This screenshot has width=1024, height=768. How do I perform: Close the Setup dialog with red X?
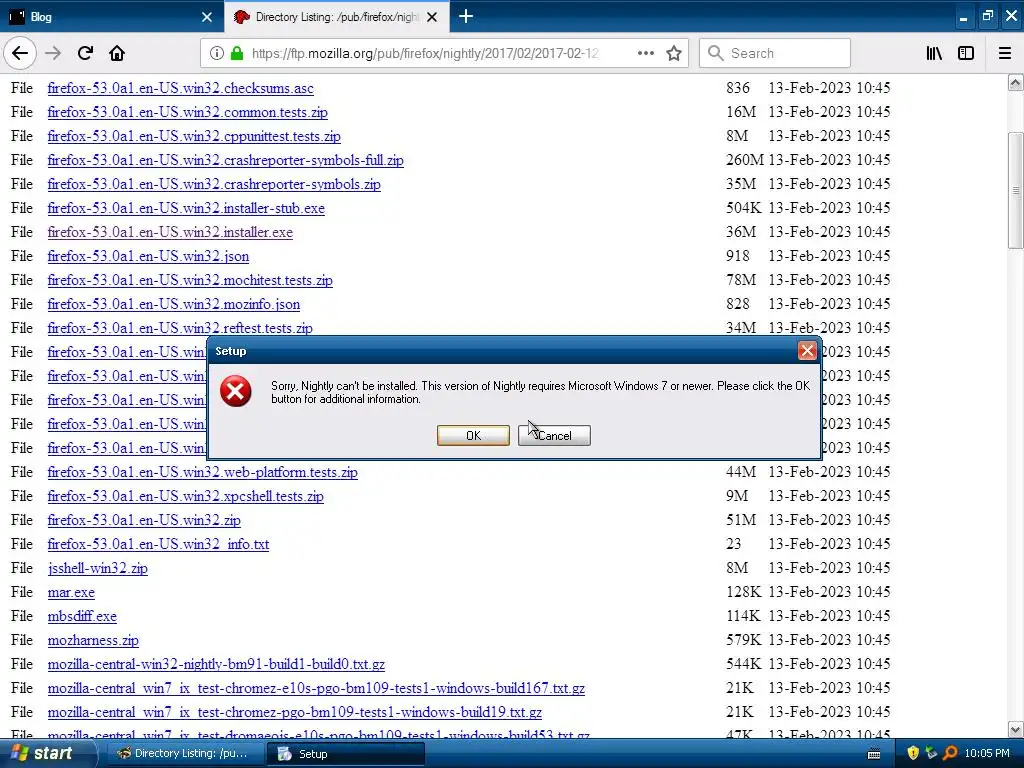point(807,351)
